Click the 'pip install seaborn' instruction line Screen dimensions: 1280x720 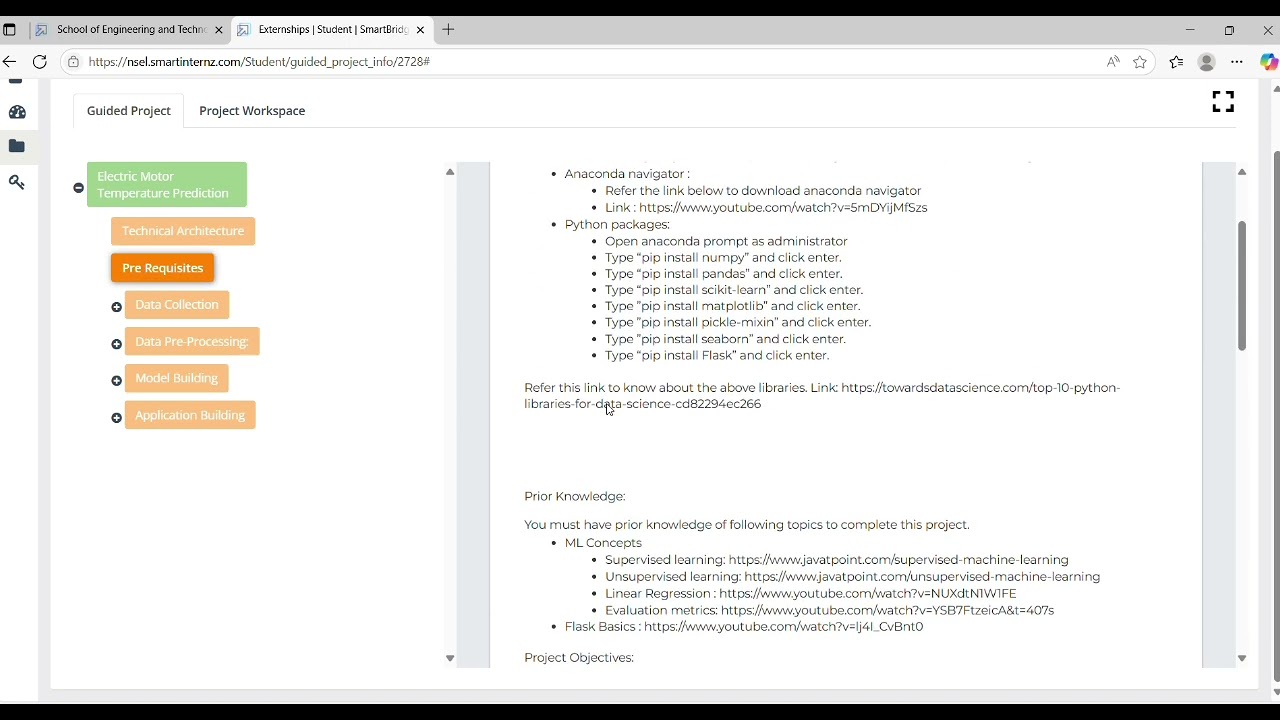point(725,339)
